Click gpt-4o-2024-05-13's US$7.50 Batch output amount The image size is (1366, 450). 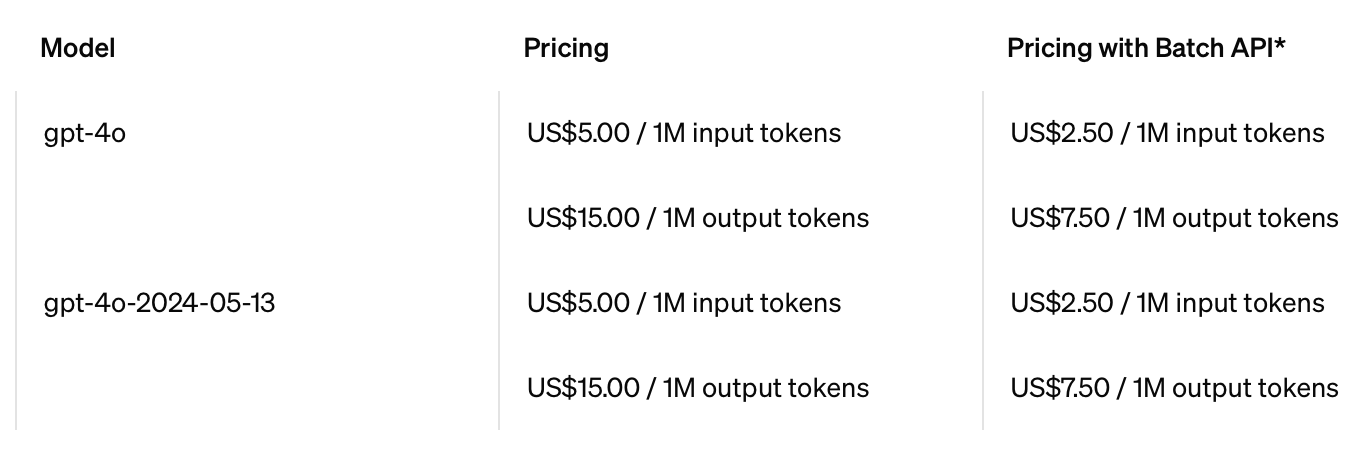tap(1060, 388)
